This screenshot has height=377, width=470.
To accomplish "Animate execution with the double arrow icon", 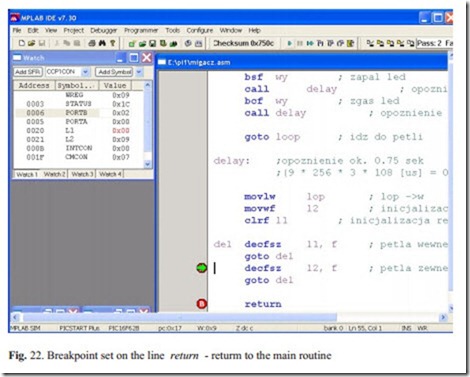I will (310, 43).
